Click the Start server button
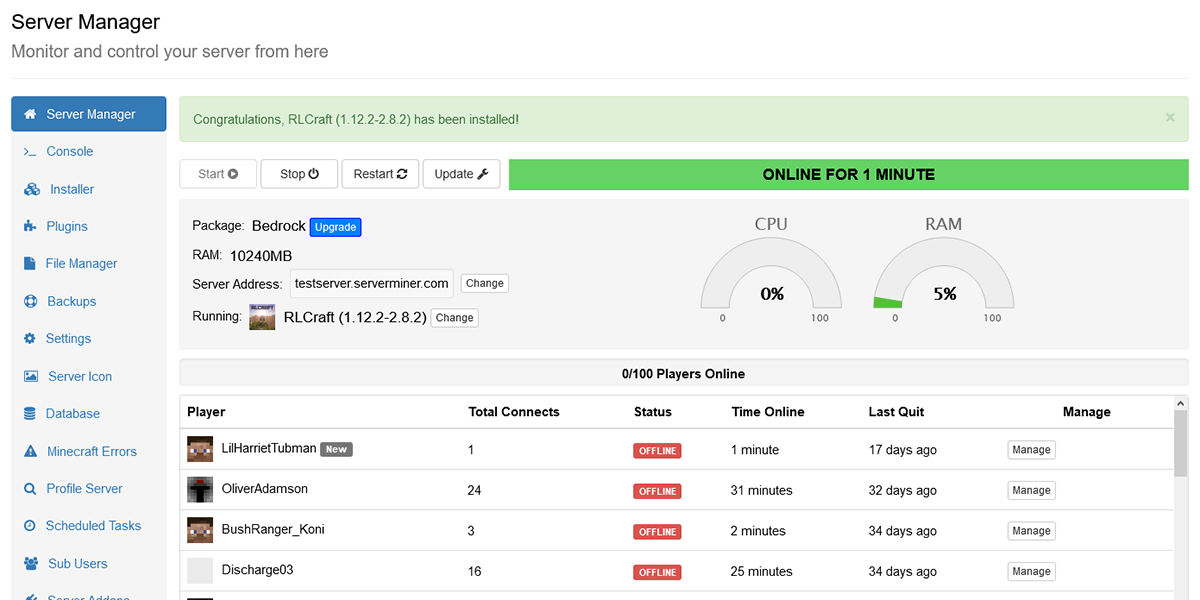This screenshot has height=600, width=1200. pos(218,174)
